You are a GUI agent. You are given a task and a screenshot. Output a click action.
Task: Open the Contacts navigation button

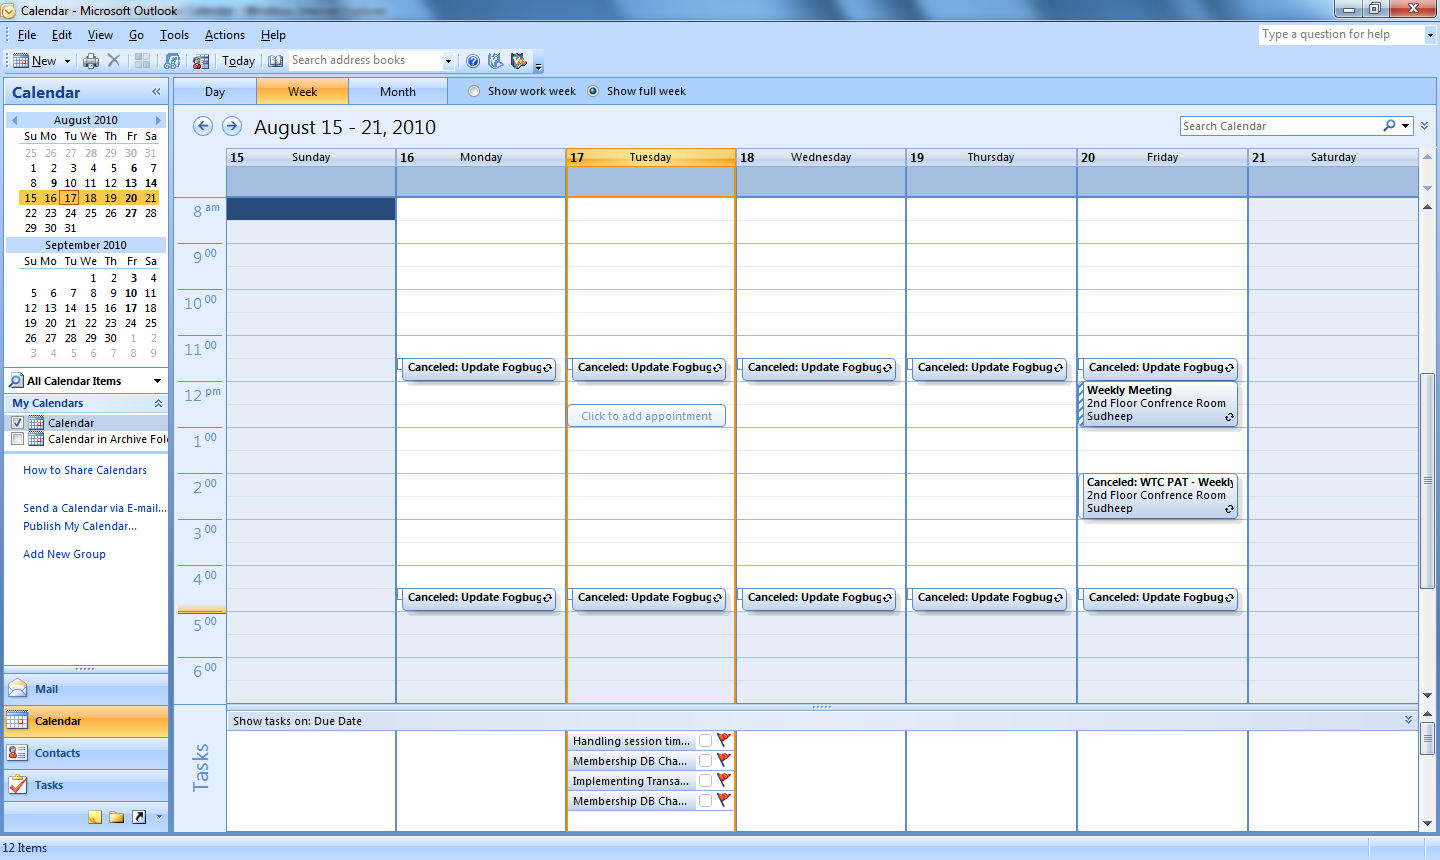point(86,753)
